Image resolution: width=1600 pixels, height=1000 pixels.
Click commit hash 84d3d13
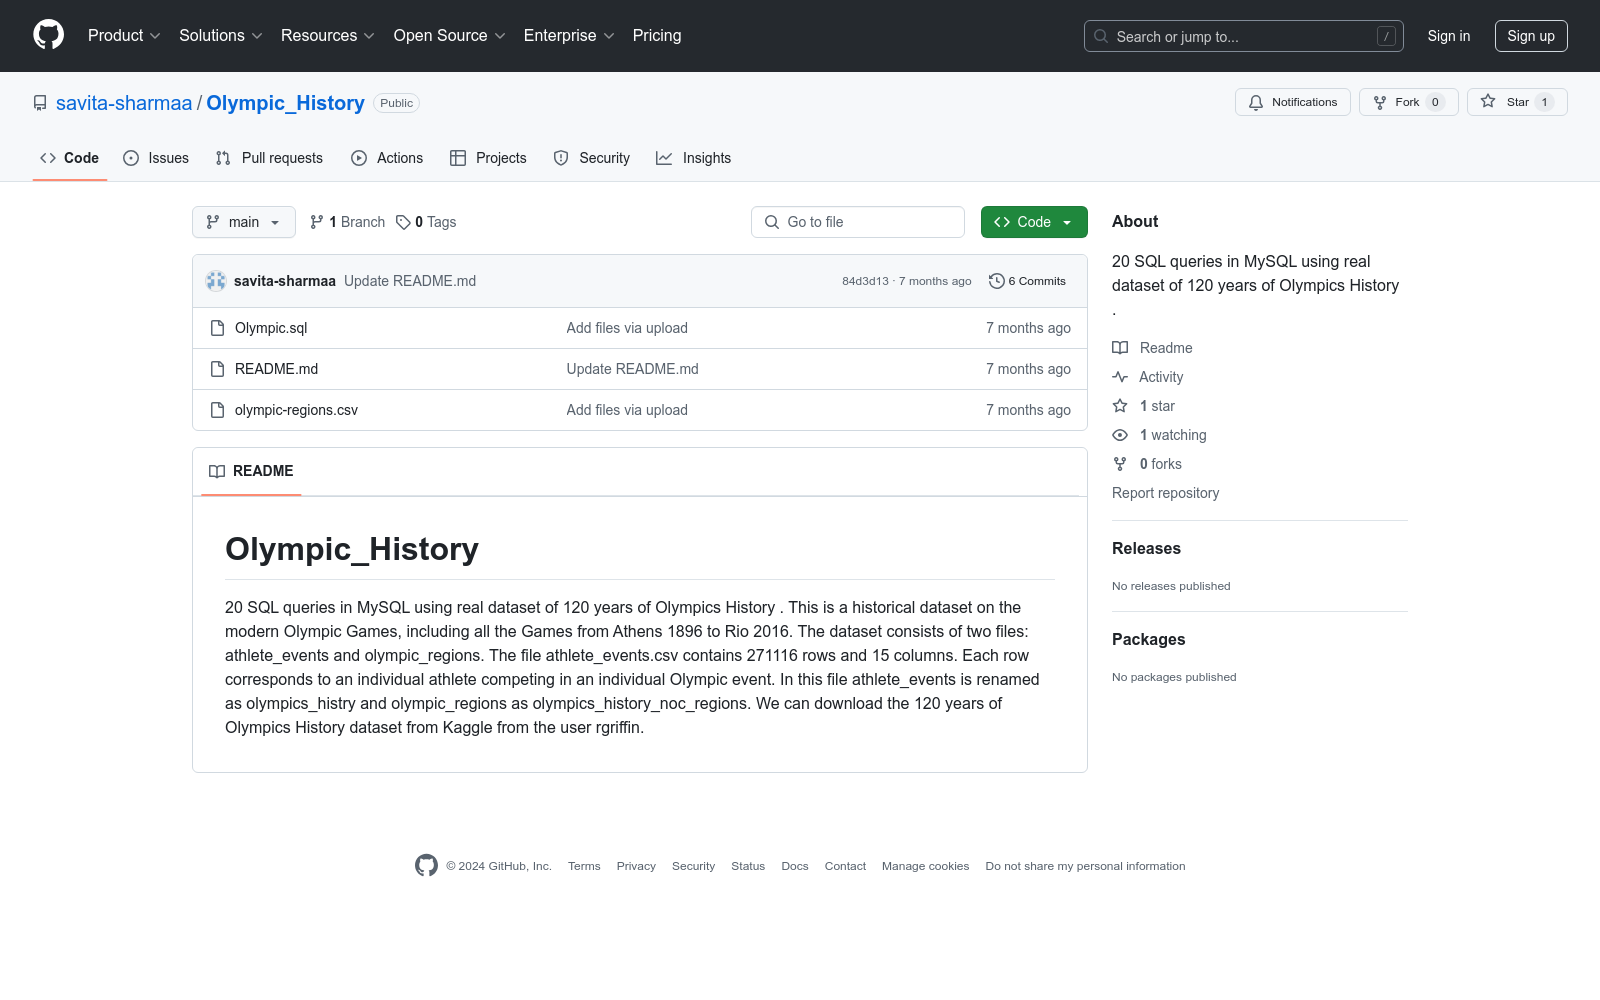865,281
